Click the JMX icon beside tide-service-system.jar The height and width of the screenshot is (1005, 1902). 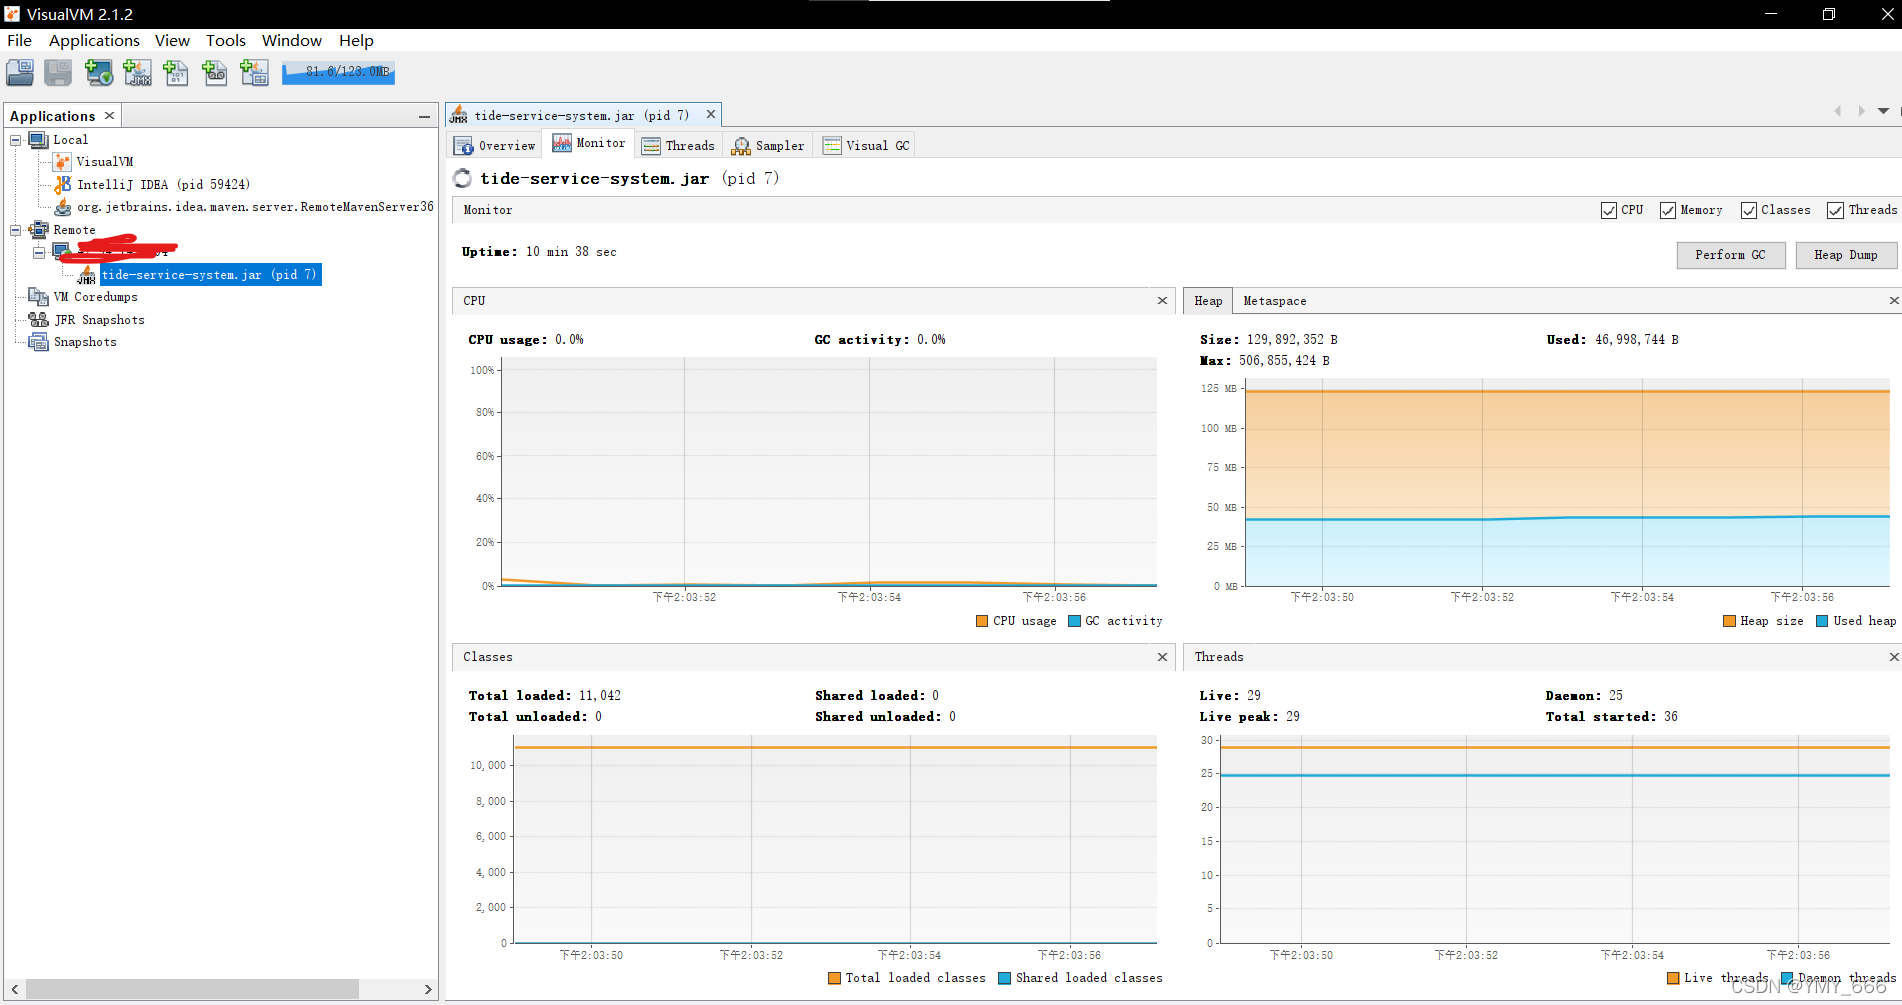point(87,275)
